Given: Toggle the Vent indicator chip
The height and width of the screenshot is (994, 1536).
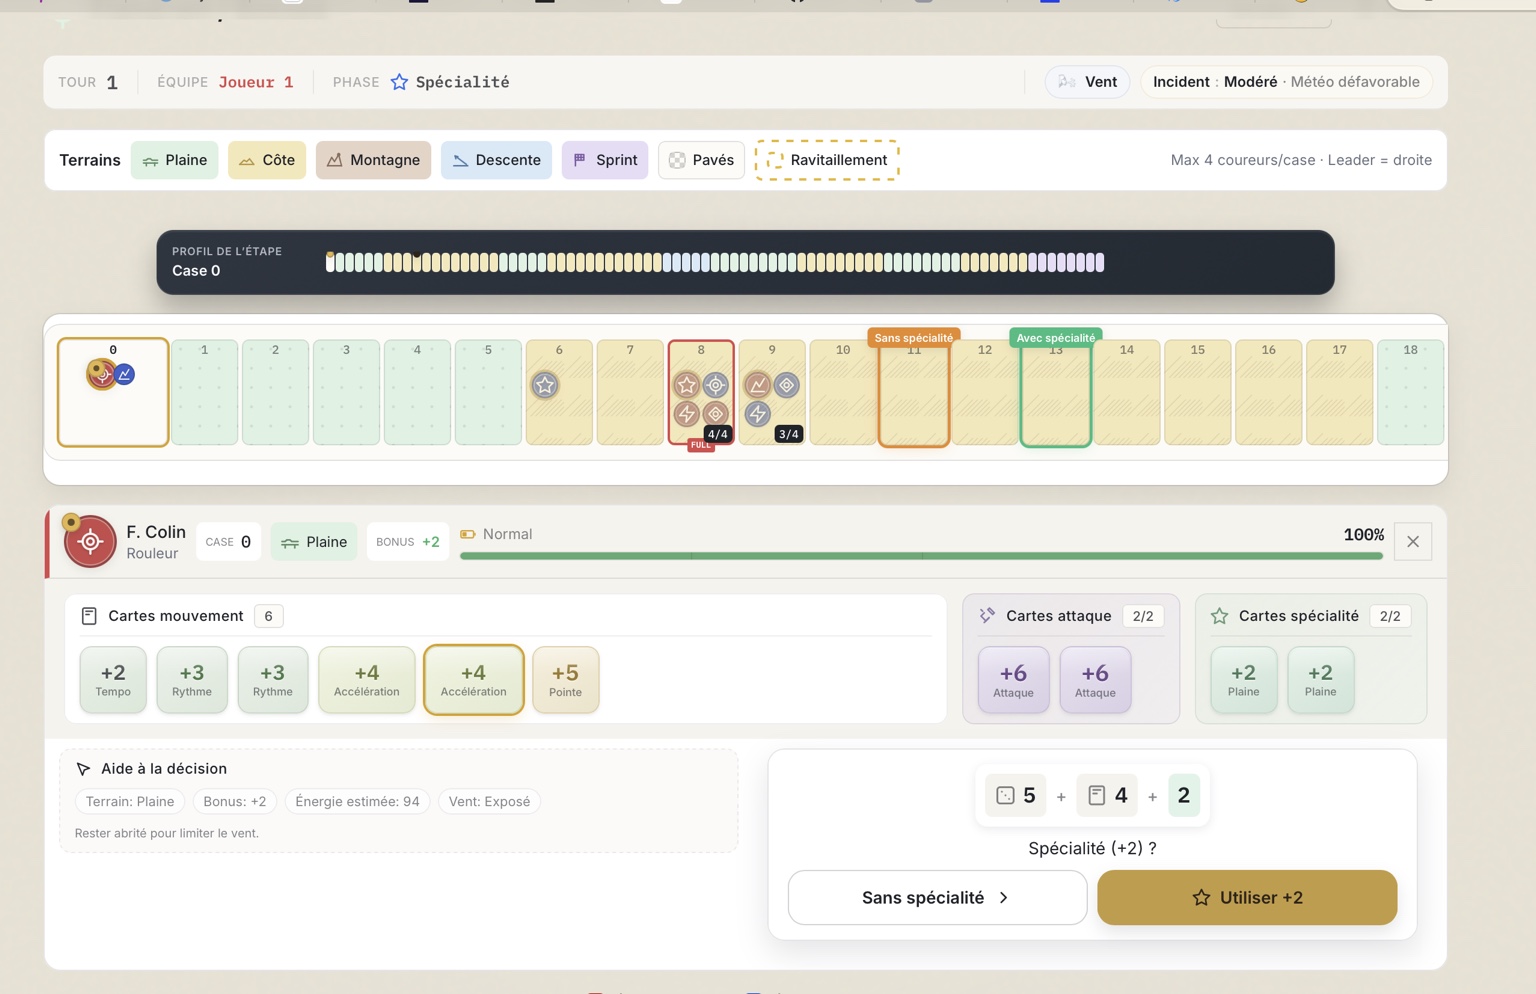Looking at the screenshot, I should [x=1087, y=82].
